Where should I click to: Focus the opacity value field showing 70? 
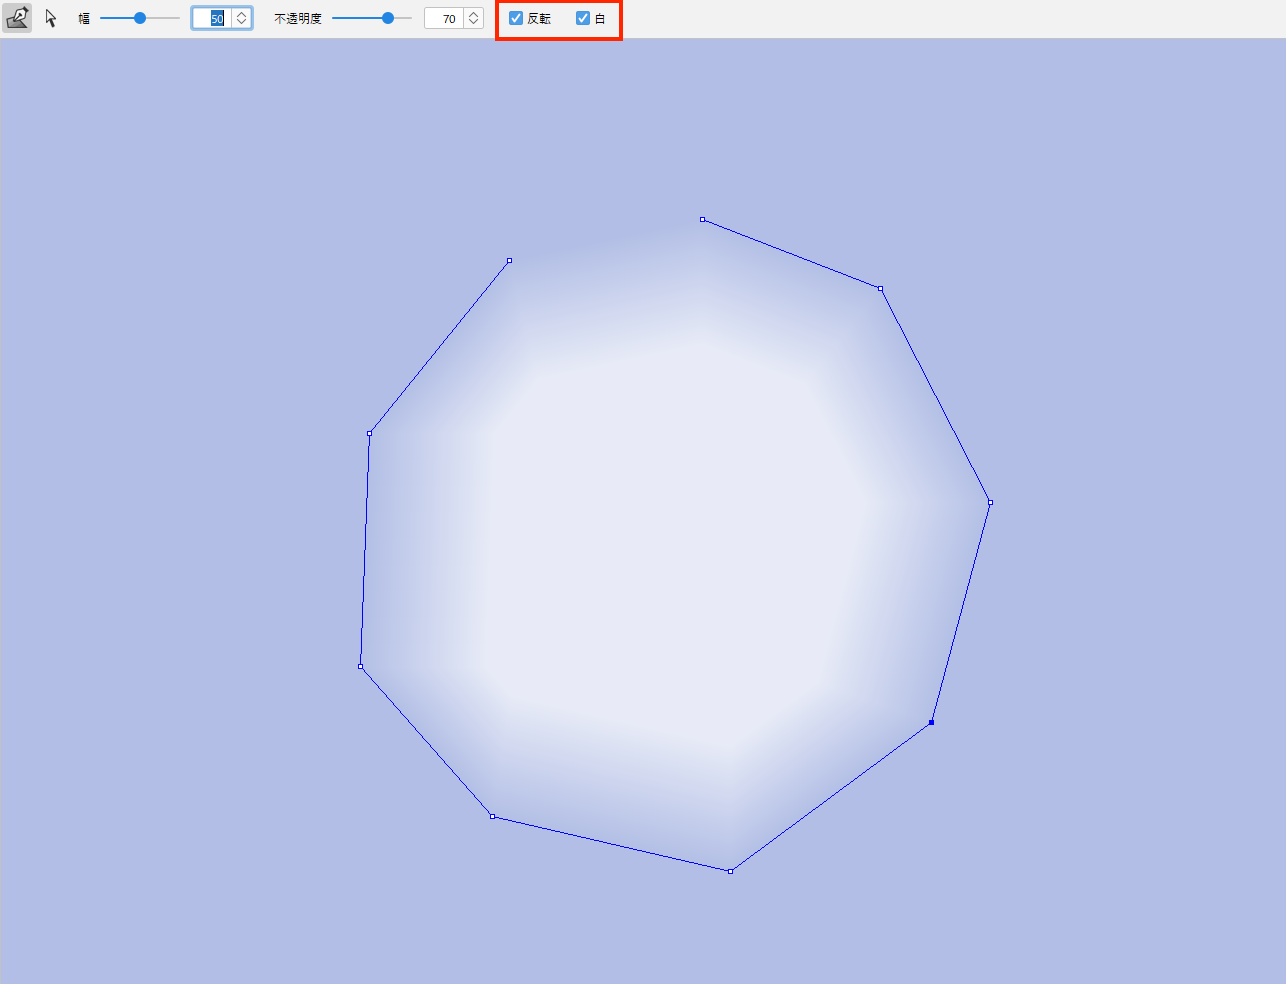tap(445, 18)
